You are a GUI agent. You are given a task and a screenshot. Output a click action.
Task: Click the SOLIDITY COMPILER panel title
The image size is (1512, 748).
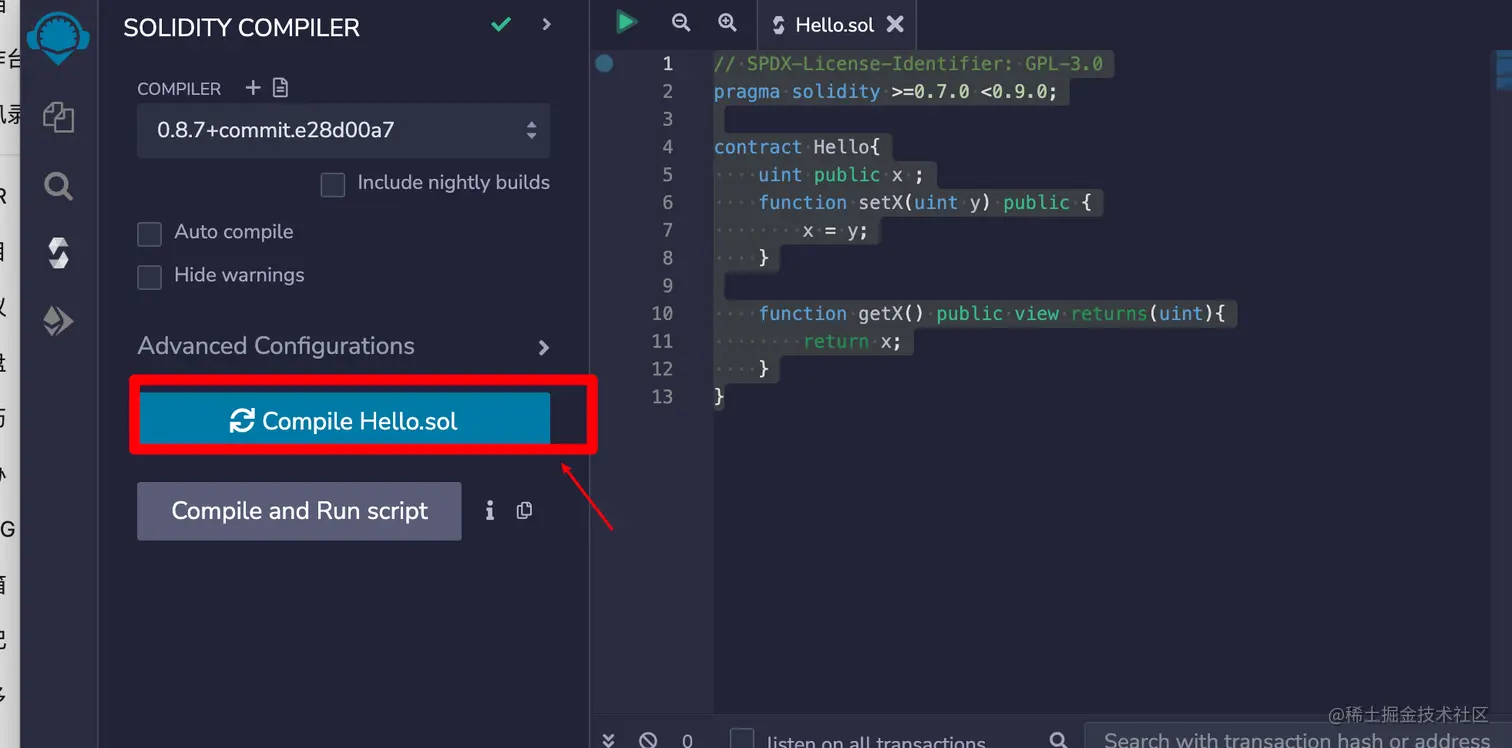pyautogui.click(x=241, y=28)
